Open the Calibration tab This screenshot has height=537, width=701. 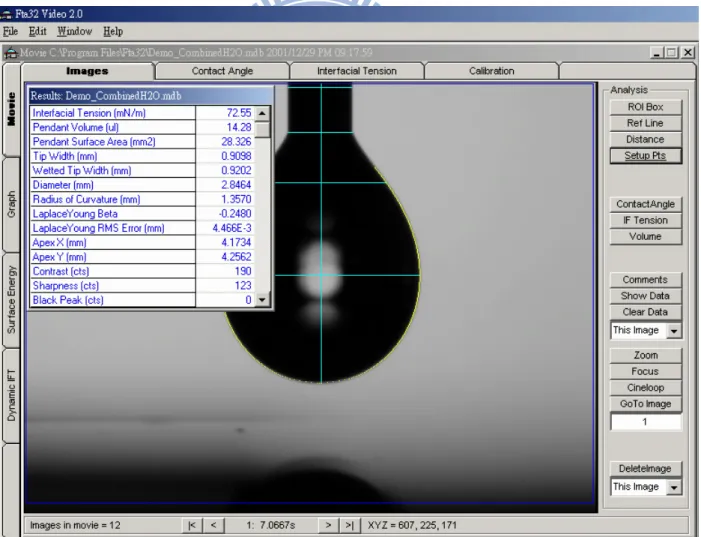(492, 71)
